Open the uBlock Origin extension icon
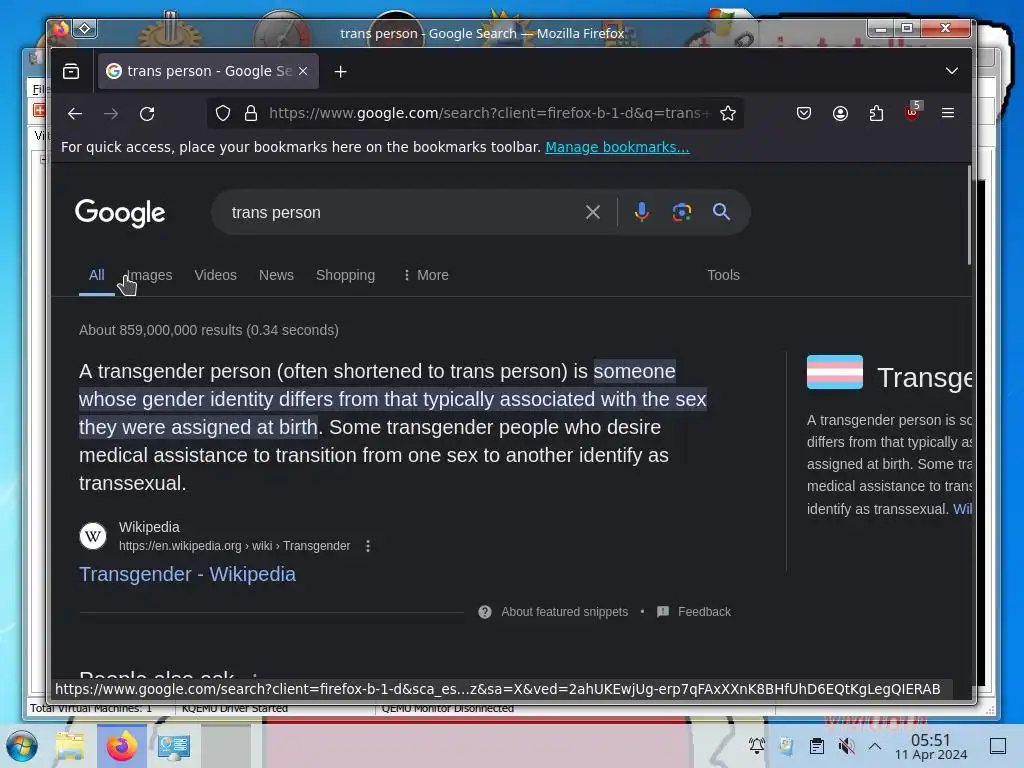The image size is (1024, 768). tap(912, 112)
